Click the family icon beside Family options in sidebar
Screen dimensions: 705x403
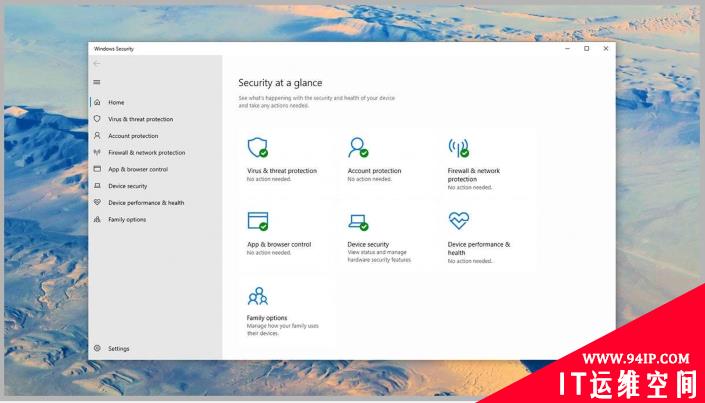point(97,219)
